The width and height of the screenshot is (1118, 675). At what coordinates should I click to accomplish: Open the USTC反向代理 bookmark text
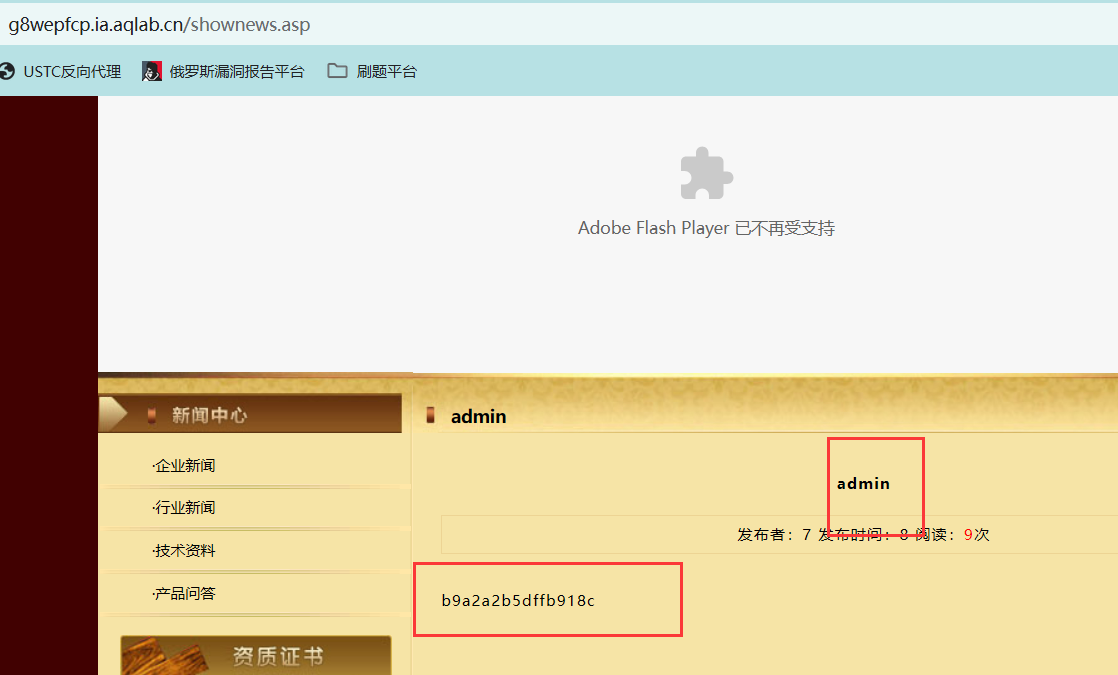point(72,71)
